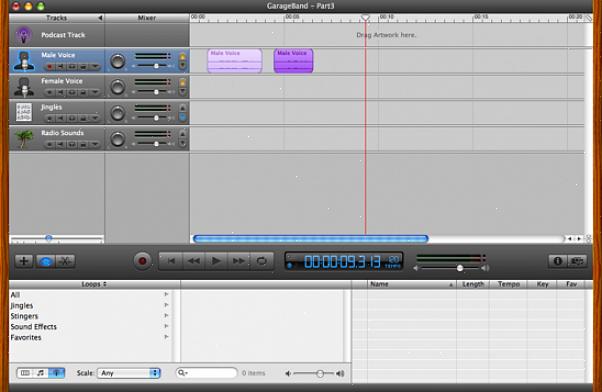602x392 pixels.
Task: Sort loop results by Name column
Action: point(412,284)
